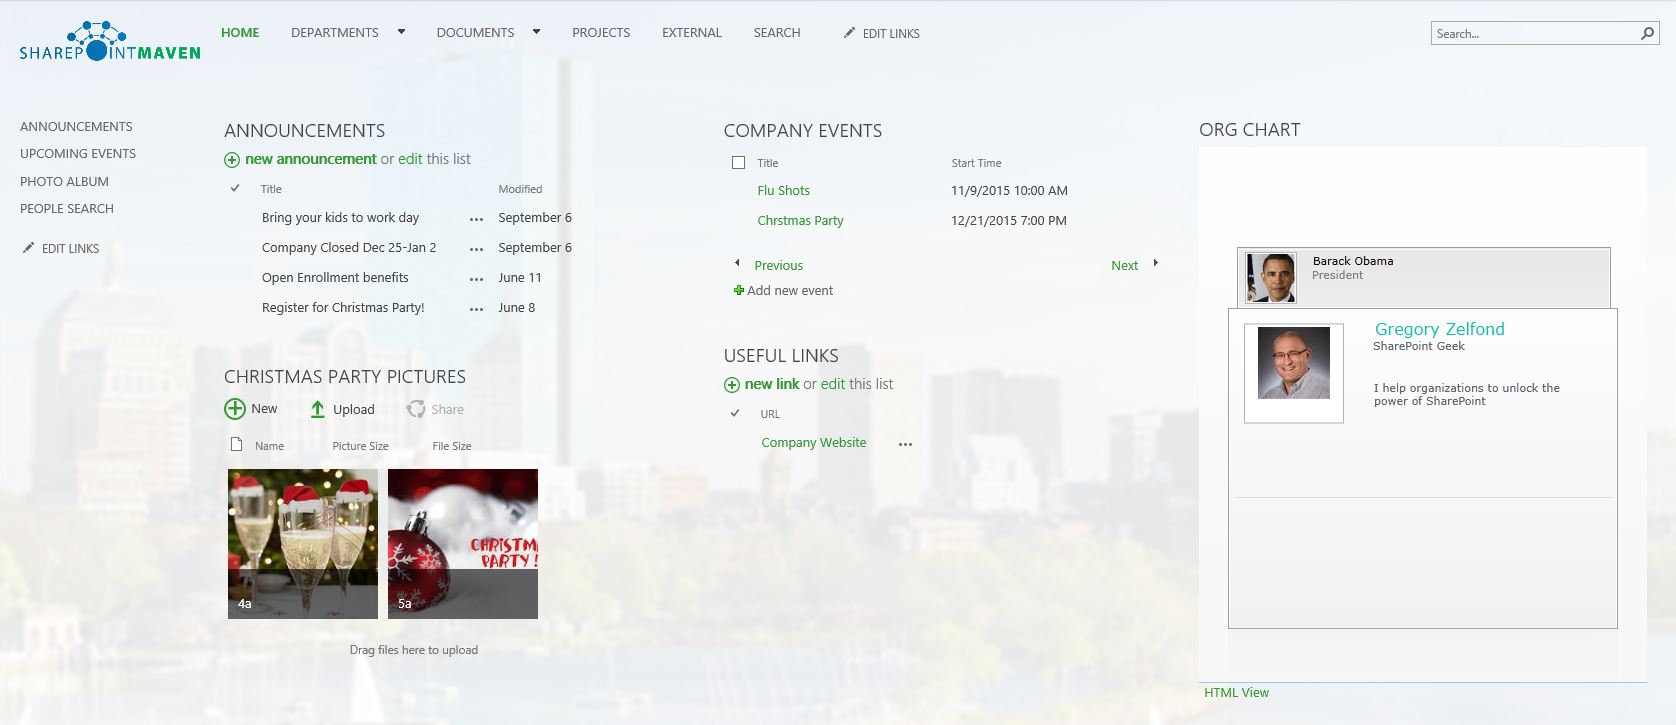Open ellipsis menu for Bring your kids to work day

pyautogui.click(x=477, y=219)
